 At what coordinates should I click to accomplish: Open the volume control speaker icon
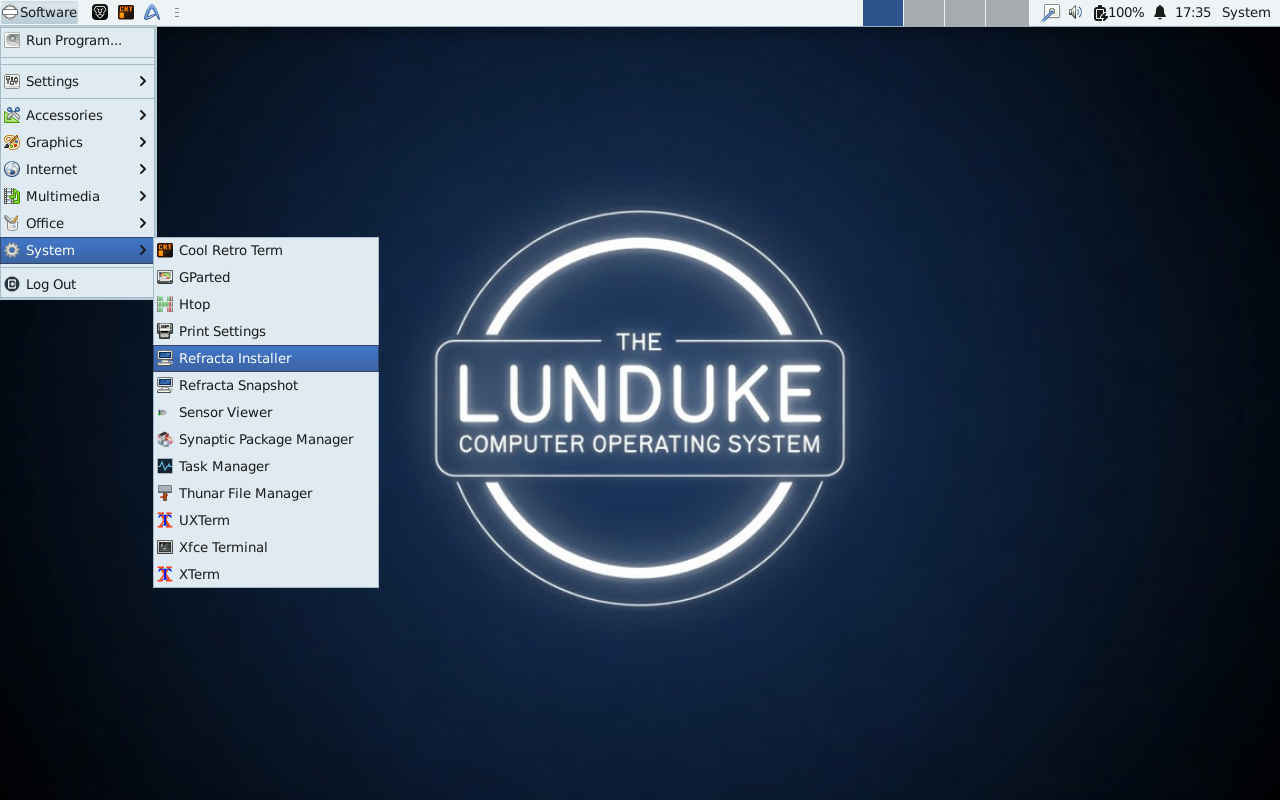(x=1076, y=13)
